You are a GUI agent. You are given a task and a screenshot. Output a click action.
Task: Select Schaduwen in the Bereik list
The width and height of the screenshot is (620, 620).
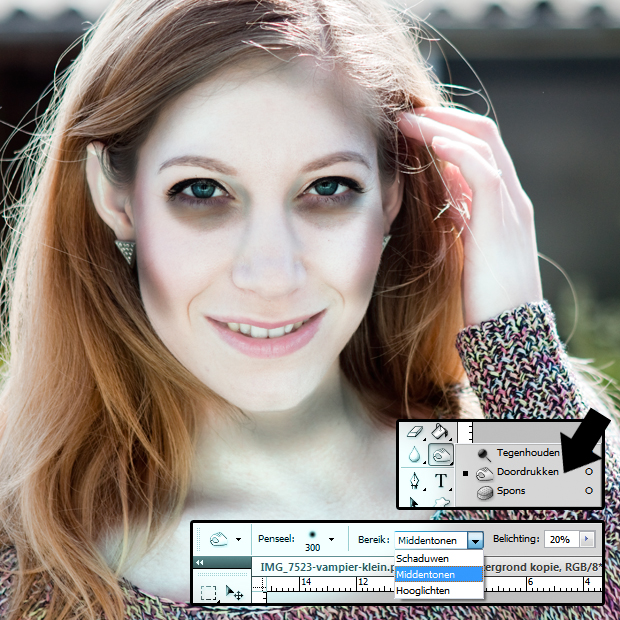(423, 558)
